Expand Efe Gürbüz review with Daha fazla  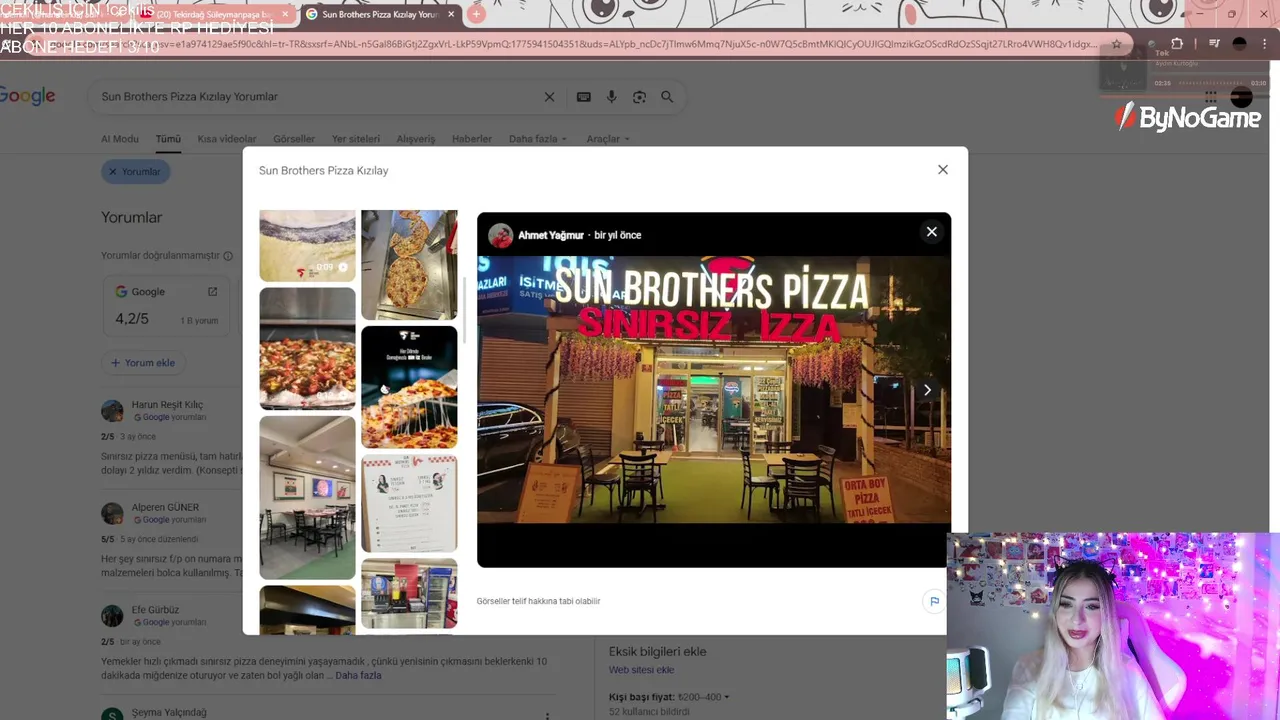(x=358, y=676)
